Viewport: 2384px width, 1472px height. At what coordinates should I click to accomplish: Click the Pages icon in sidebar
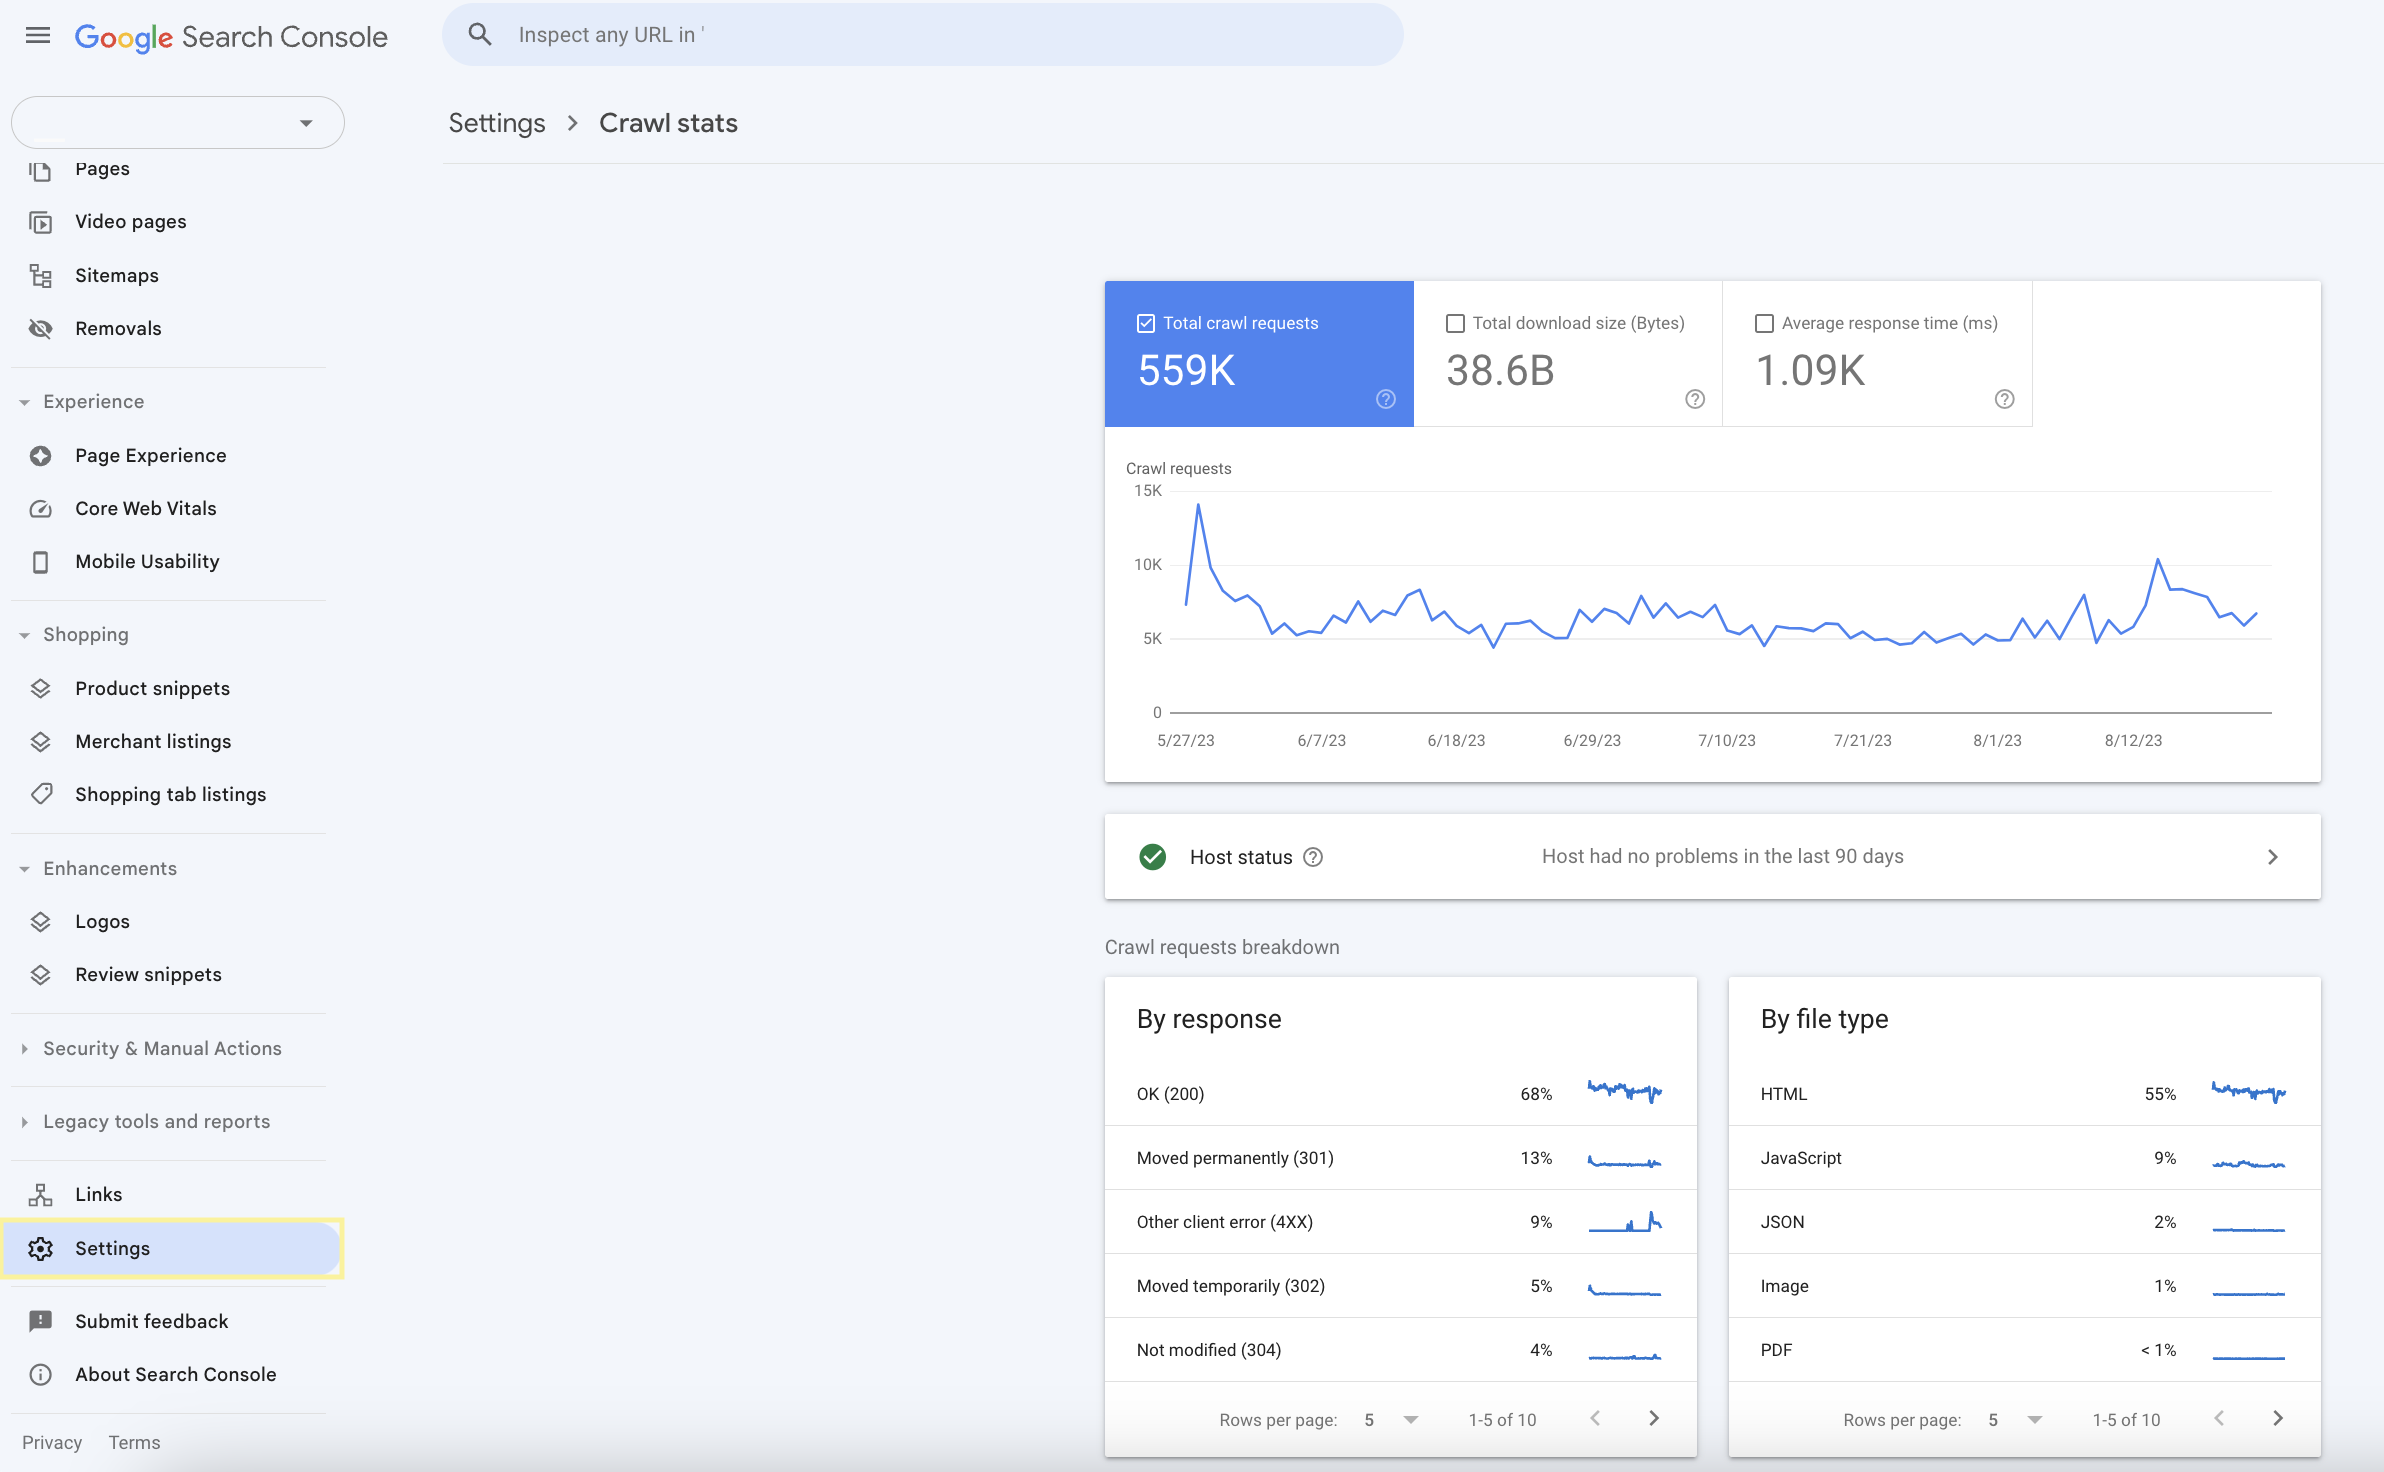click(x=40, y=170)
